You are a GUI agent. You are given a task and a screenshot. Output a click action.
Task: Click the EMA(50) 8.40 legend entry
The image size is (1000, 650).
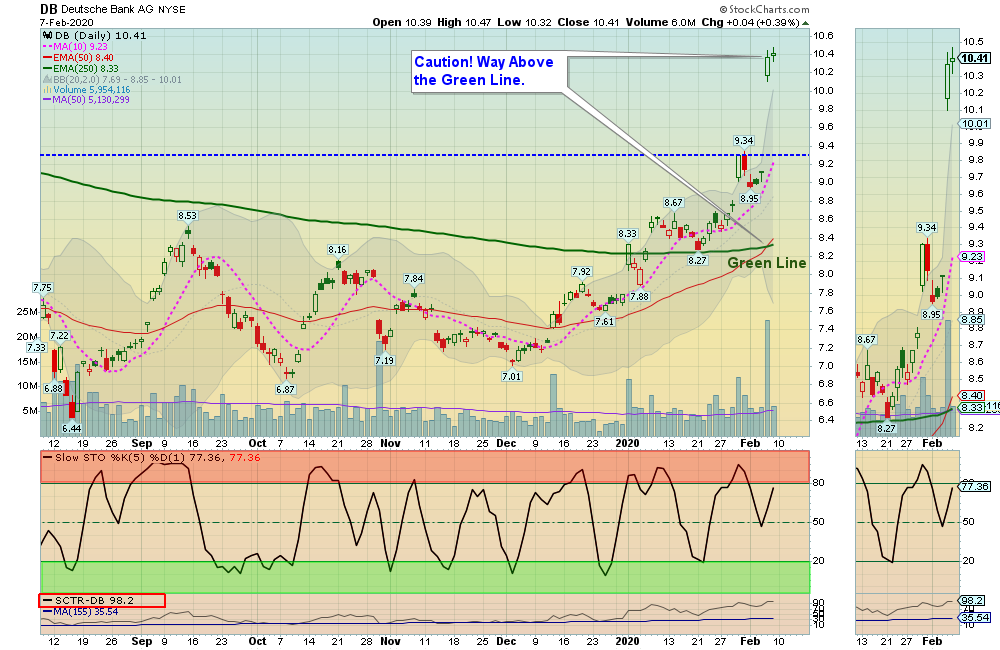[78, 57]
